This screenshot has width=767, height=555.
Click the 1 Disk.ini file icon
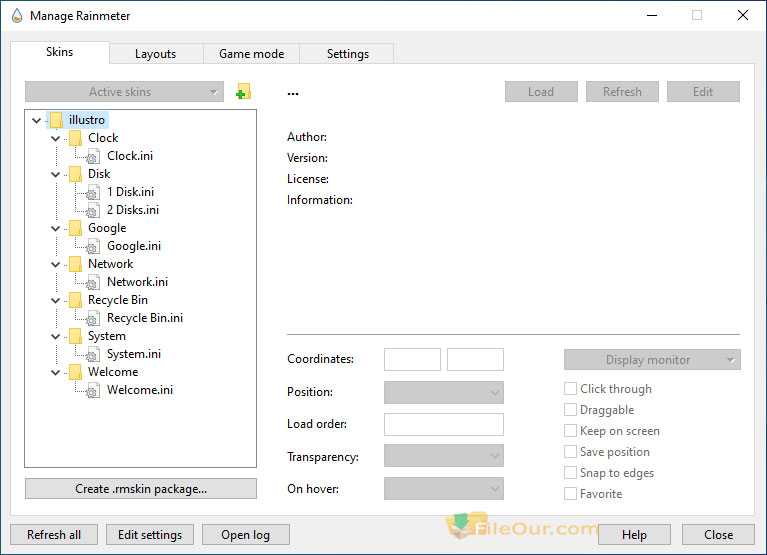point(93,193)
